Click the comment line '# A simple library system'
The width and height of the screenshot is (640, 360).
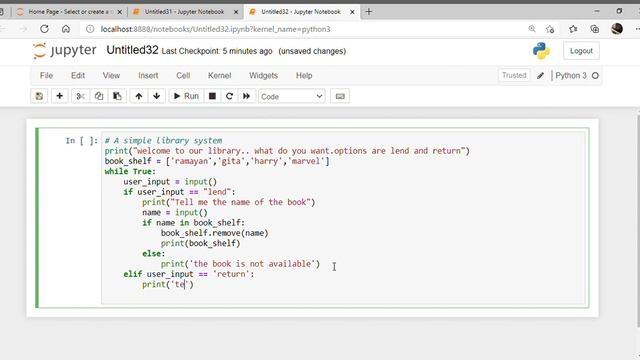click(x=163, y=140)
